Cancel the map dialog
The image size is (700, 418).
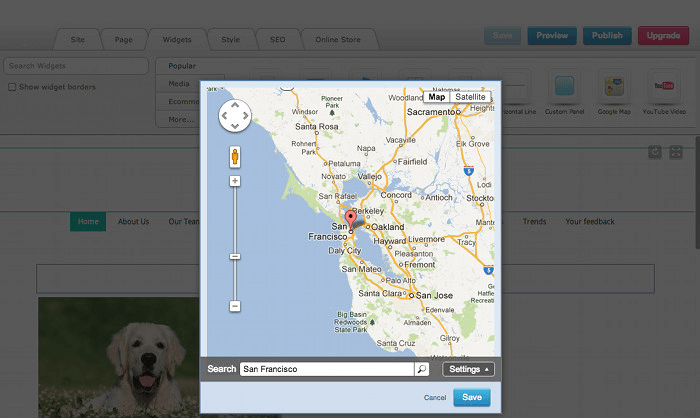[x=435, y=397]
